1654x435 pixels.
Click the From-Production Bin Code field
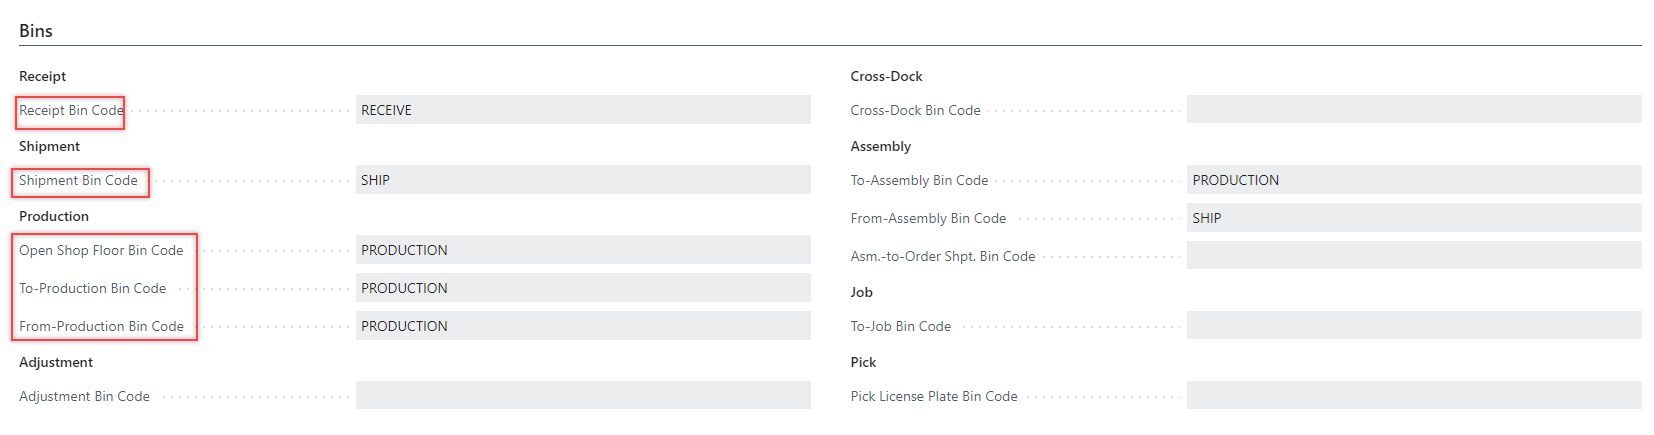(x=582, y=326)
